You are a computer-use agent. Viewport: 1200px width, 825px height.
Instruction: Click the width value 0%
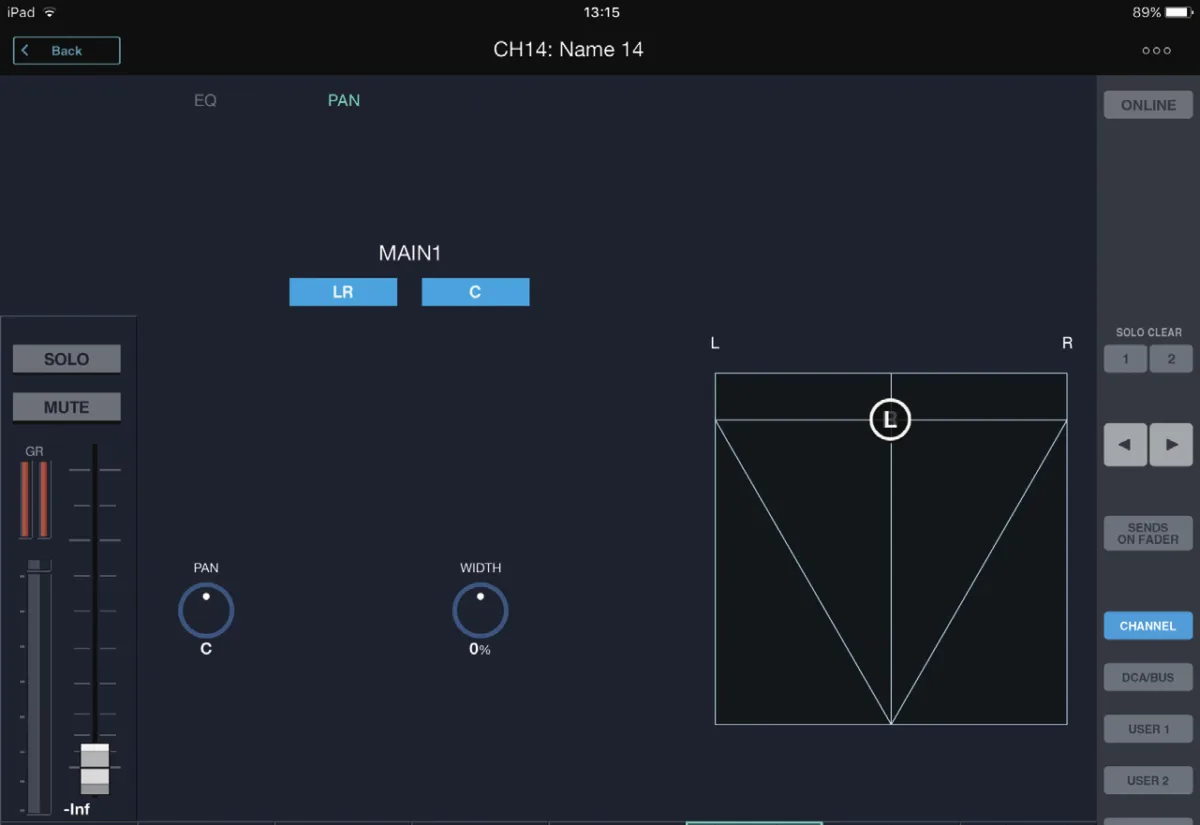[480, 649]
